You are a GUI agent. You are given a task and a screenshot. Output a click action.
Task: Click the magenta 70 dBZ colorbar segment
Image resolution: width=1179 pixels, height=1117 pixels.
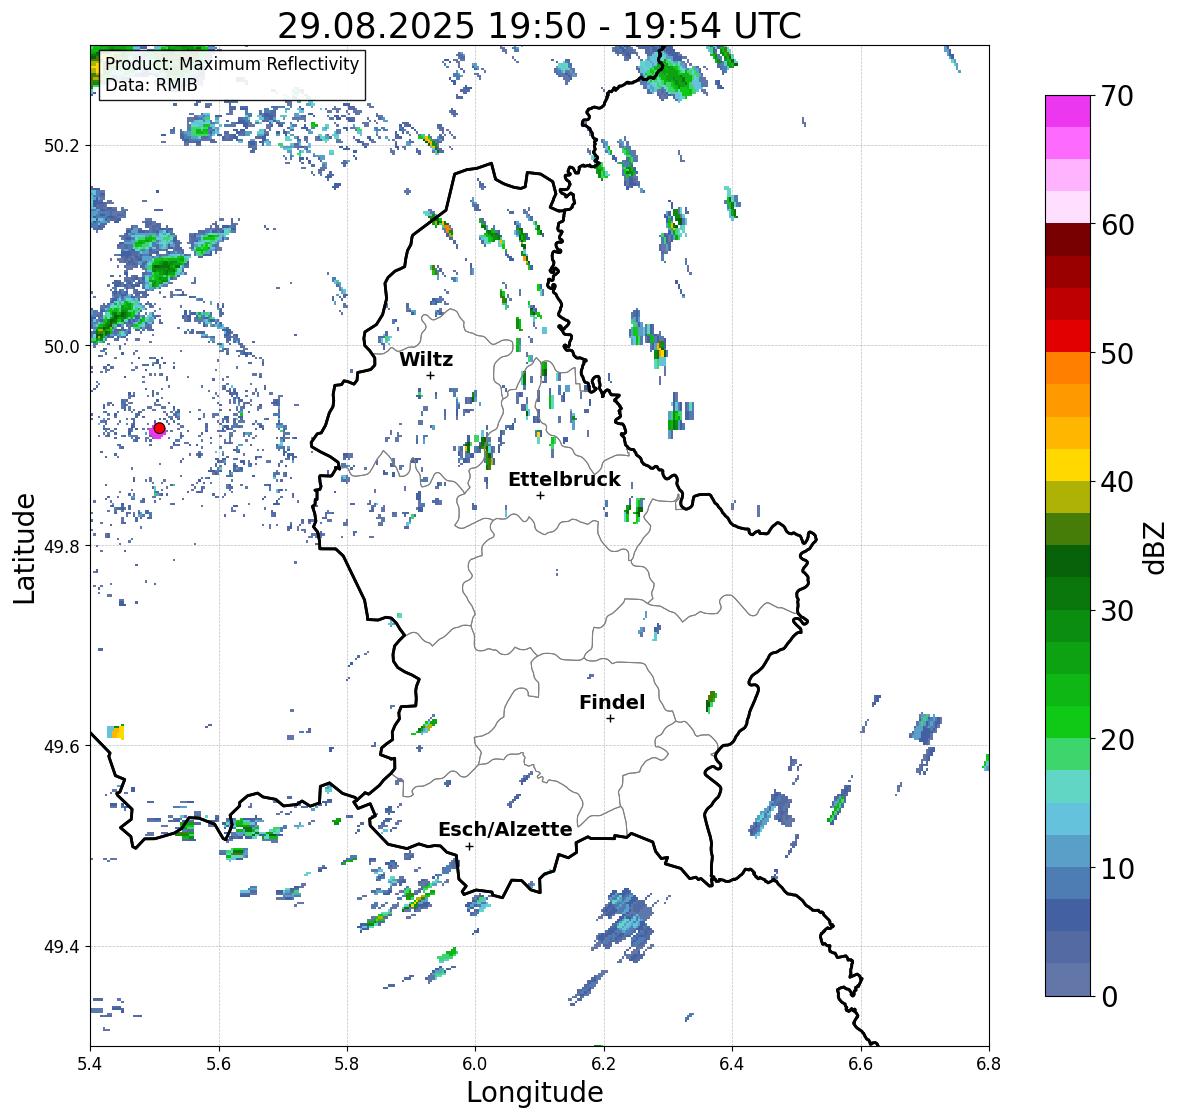coord(1068,111)
